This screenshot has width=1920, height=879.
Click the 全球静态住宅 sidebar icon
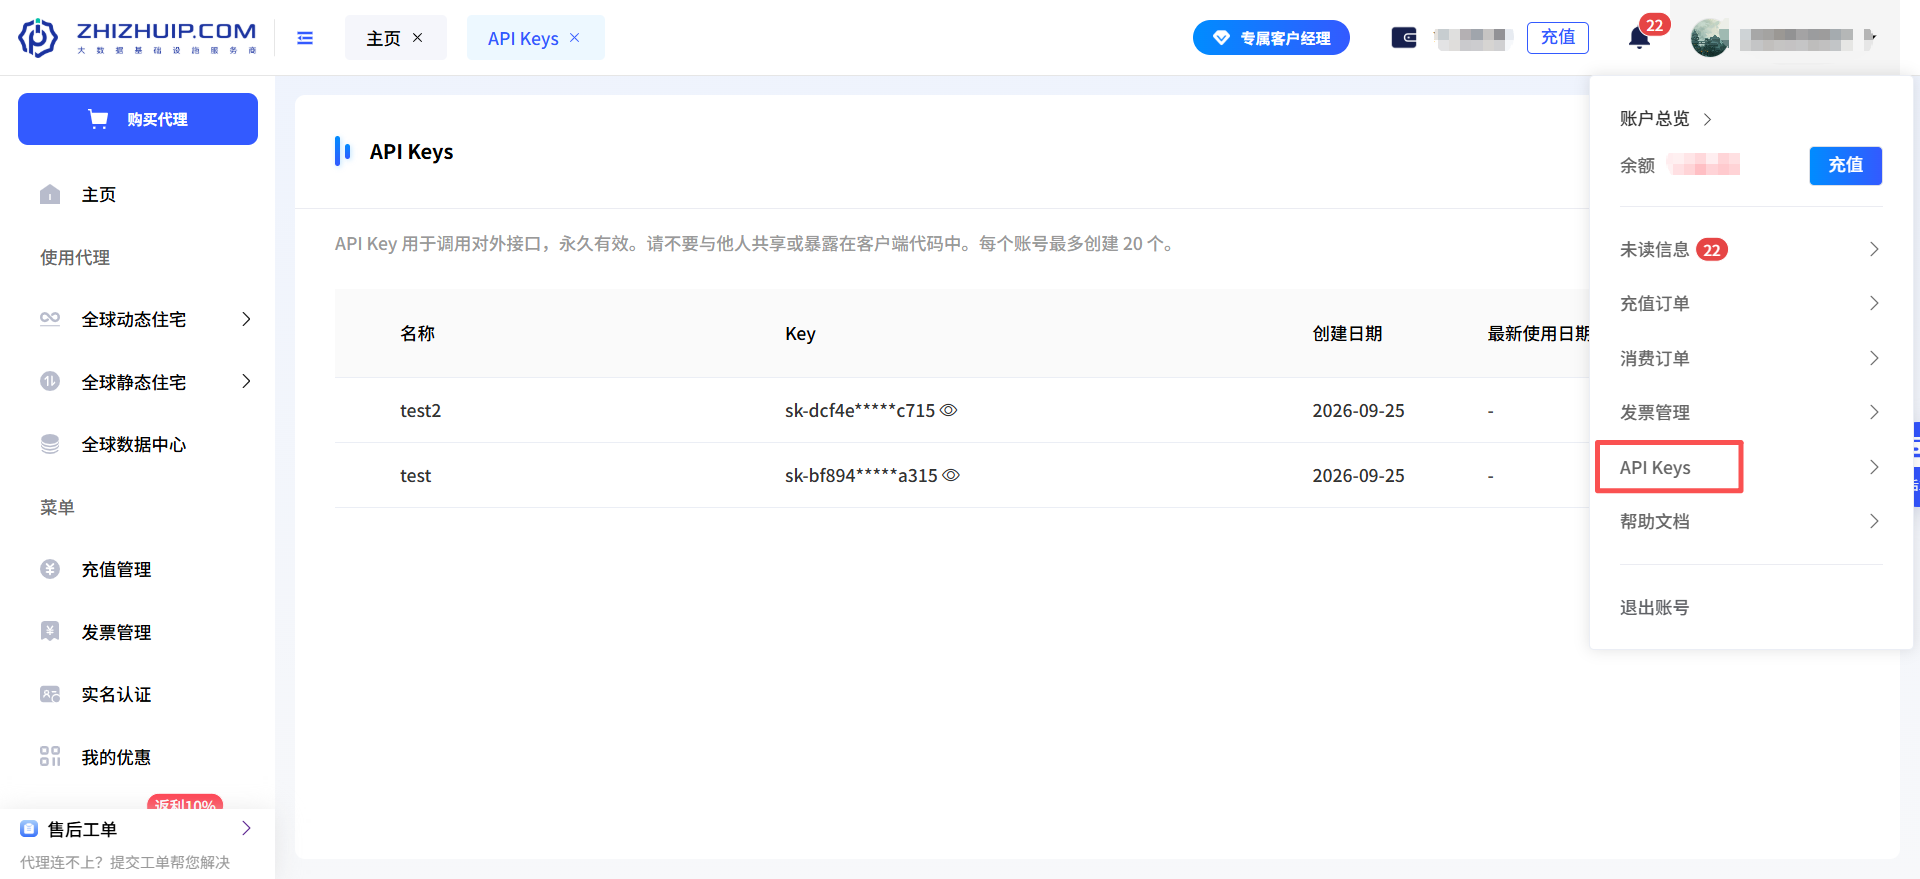[x=50, y=381]
